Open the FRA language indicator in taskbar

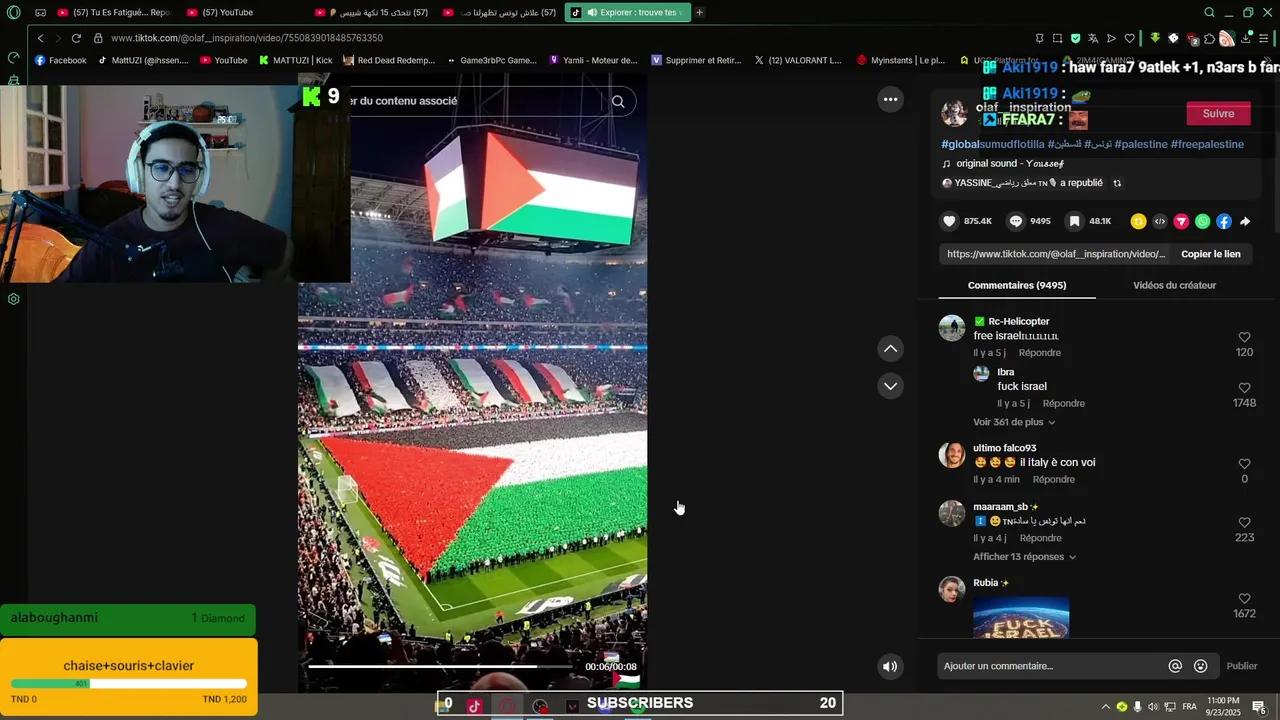[x=1189, y=707]
